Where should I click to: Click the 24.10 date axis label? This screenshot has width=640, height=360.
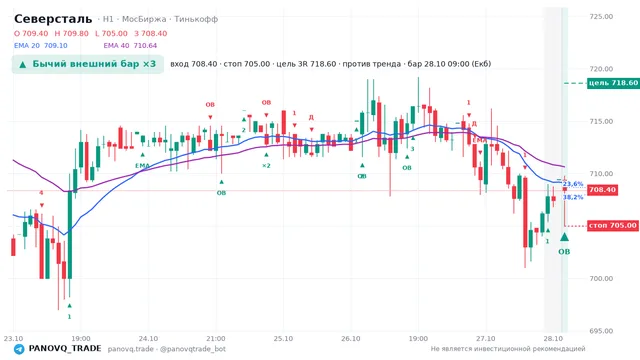148,339
